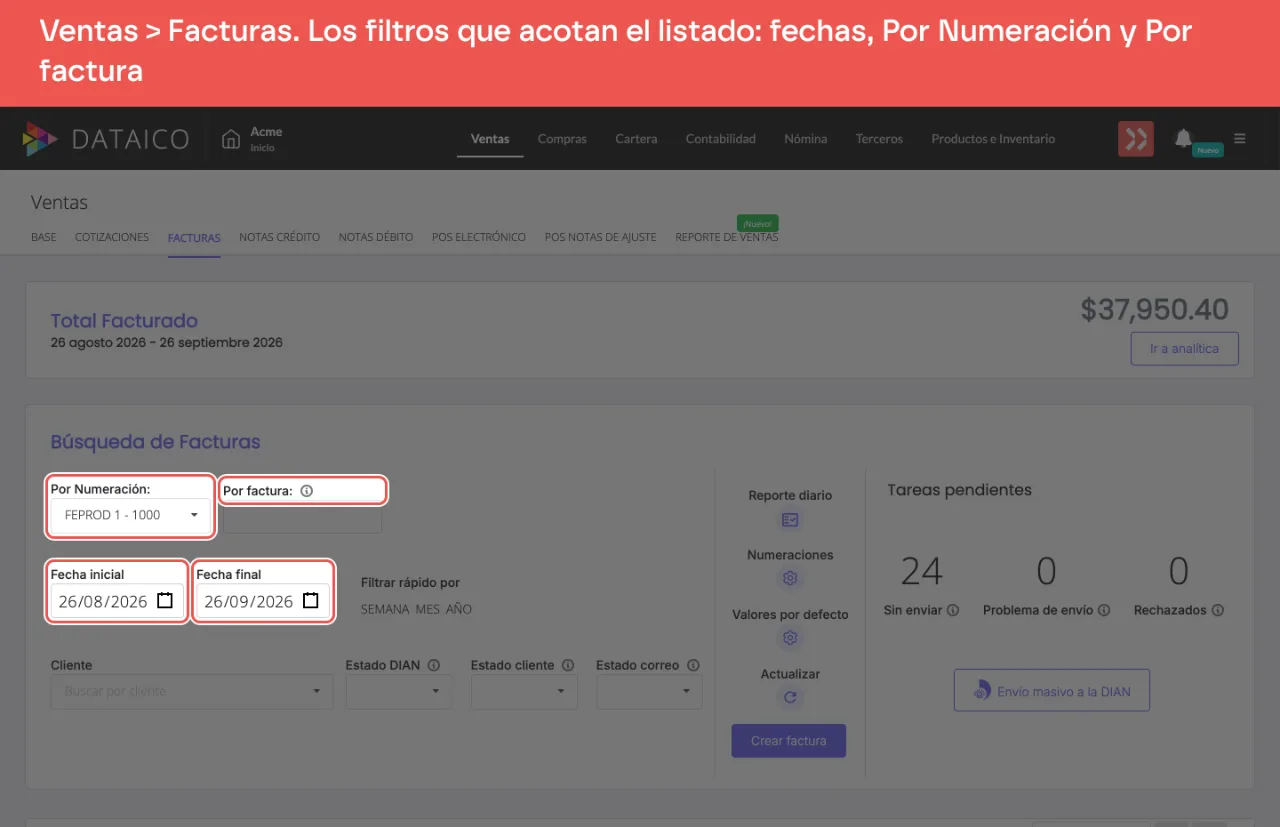This screenshot has height=827, width=1280.
Task: Switch to the Notas Crédito tab
Action: 280,238
